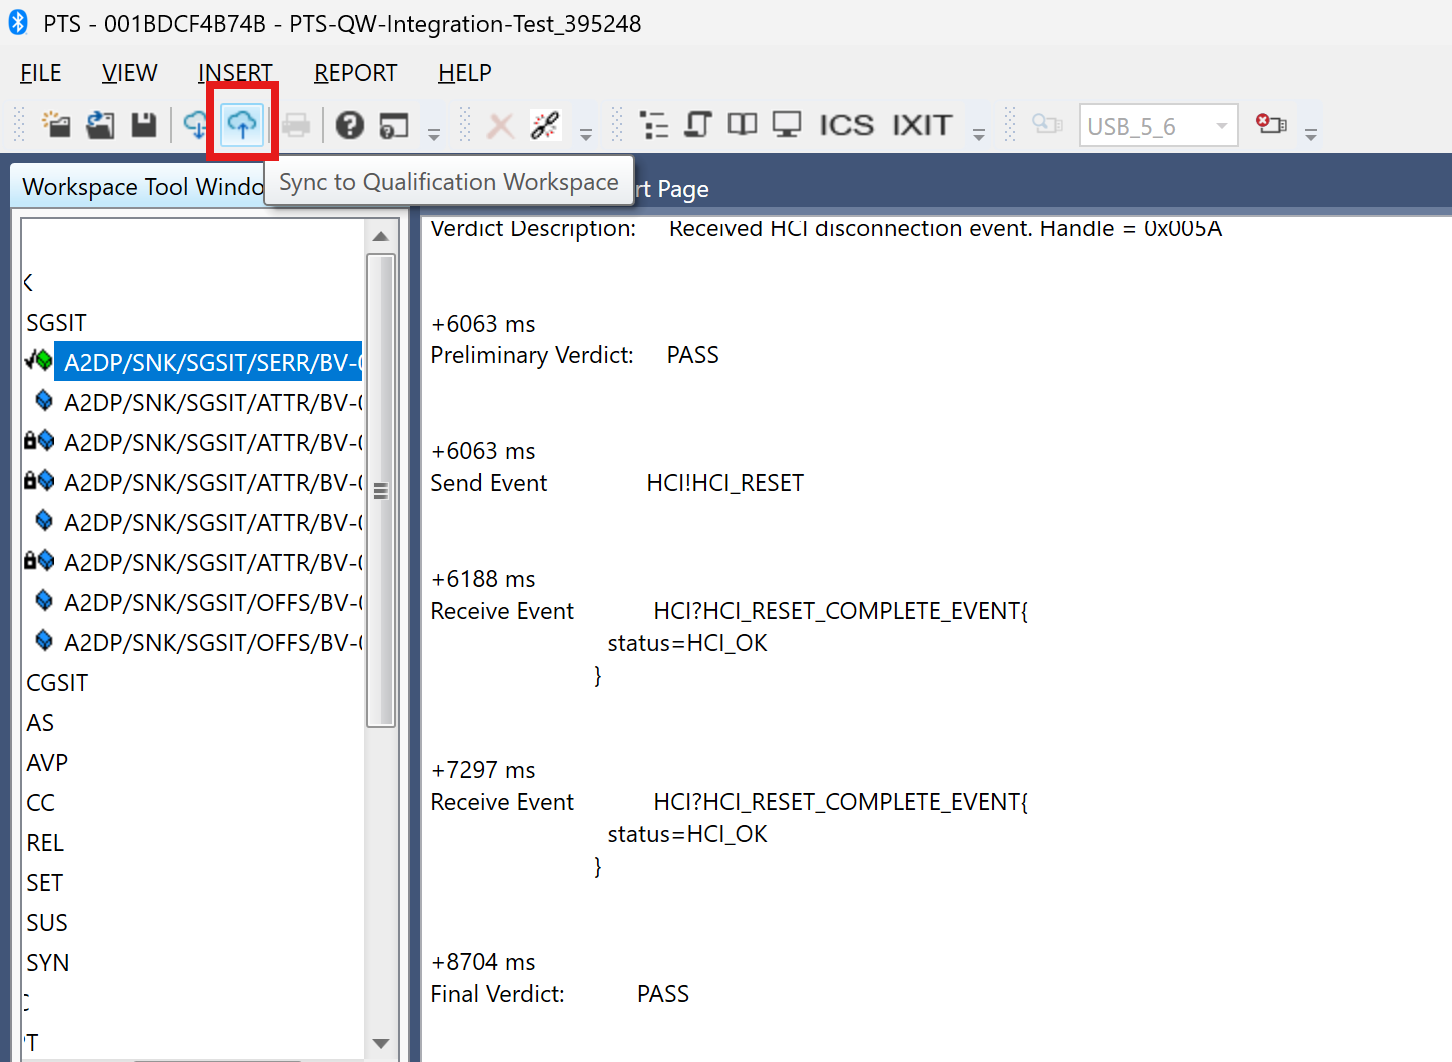Click the greyed-out red X delete icon
The image size is (1452, 1062).
pyautogui.click(x=500, y=126)
